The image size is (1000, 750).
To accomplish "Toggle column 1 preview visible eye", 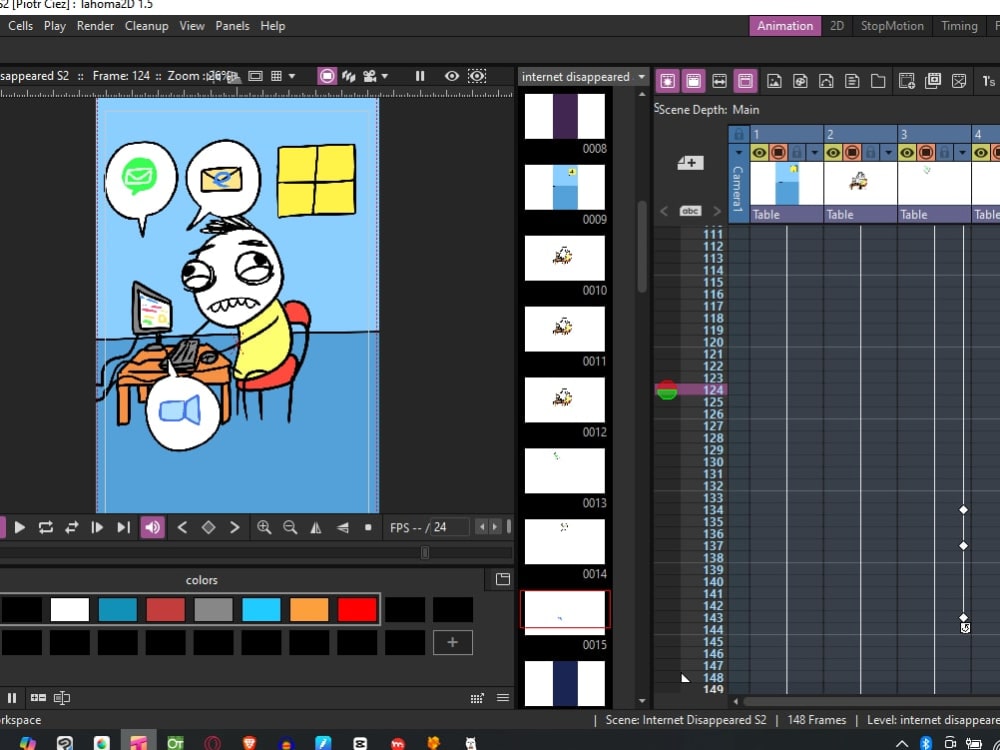I will (759, 152).
